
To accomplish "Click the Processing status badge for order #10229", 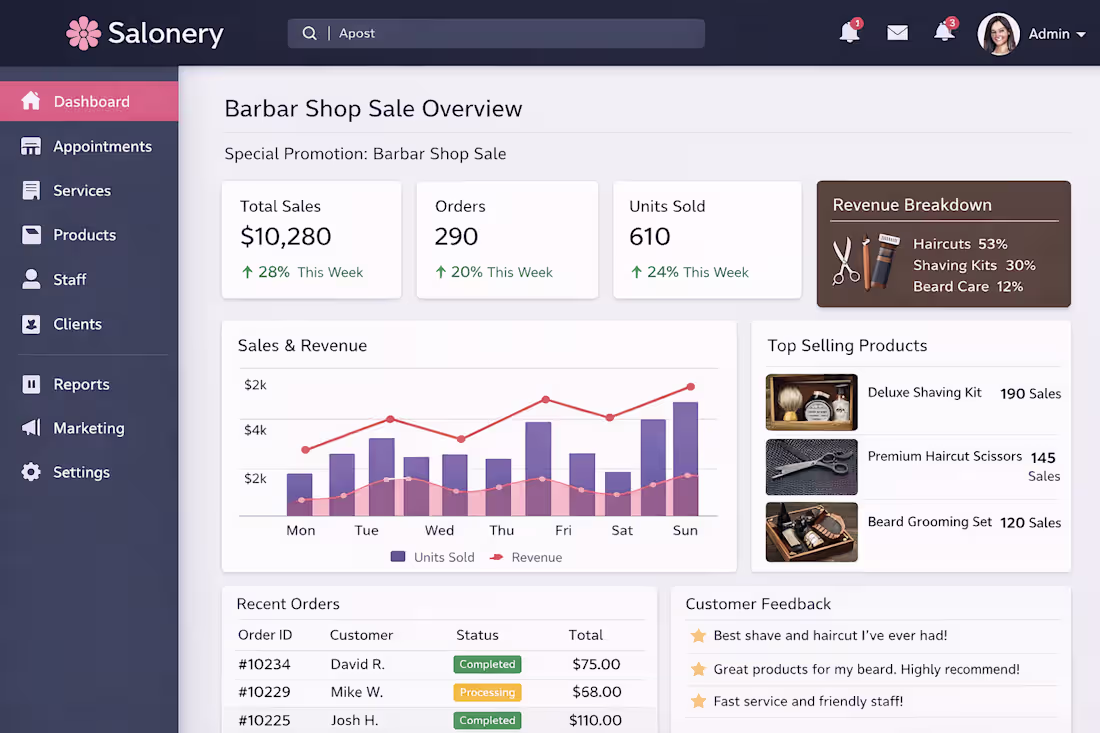I will (x=487, y=692).
